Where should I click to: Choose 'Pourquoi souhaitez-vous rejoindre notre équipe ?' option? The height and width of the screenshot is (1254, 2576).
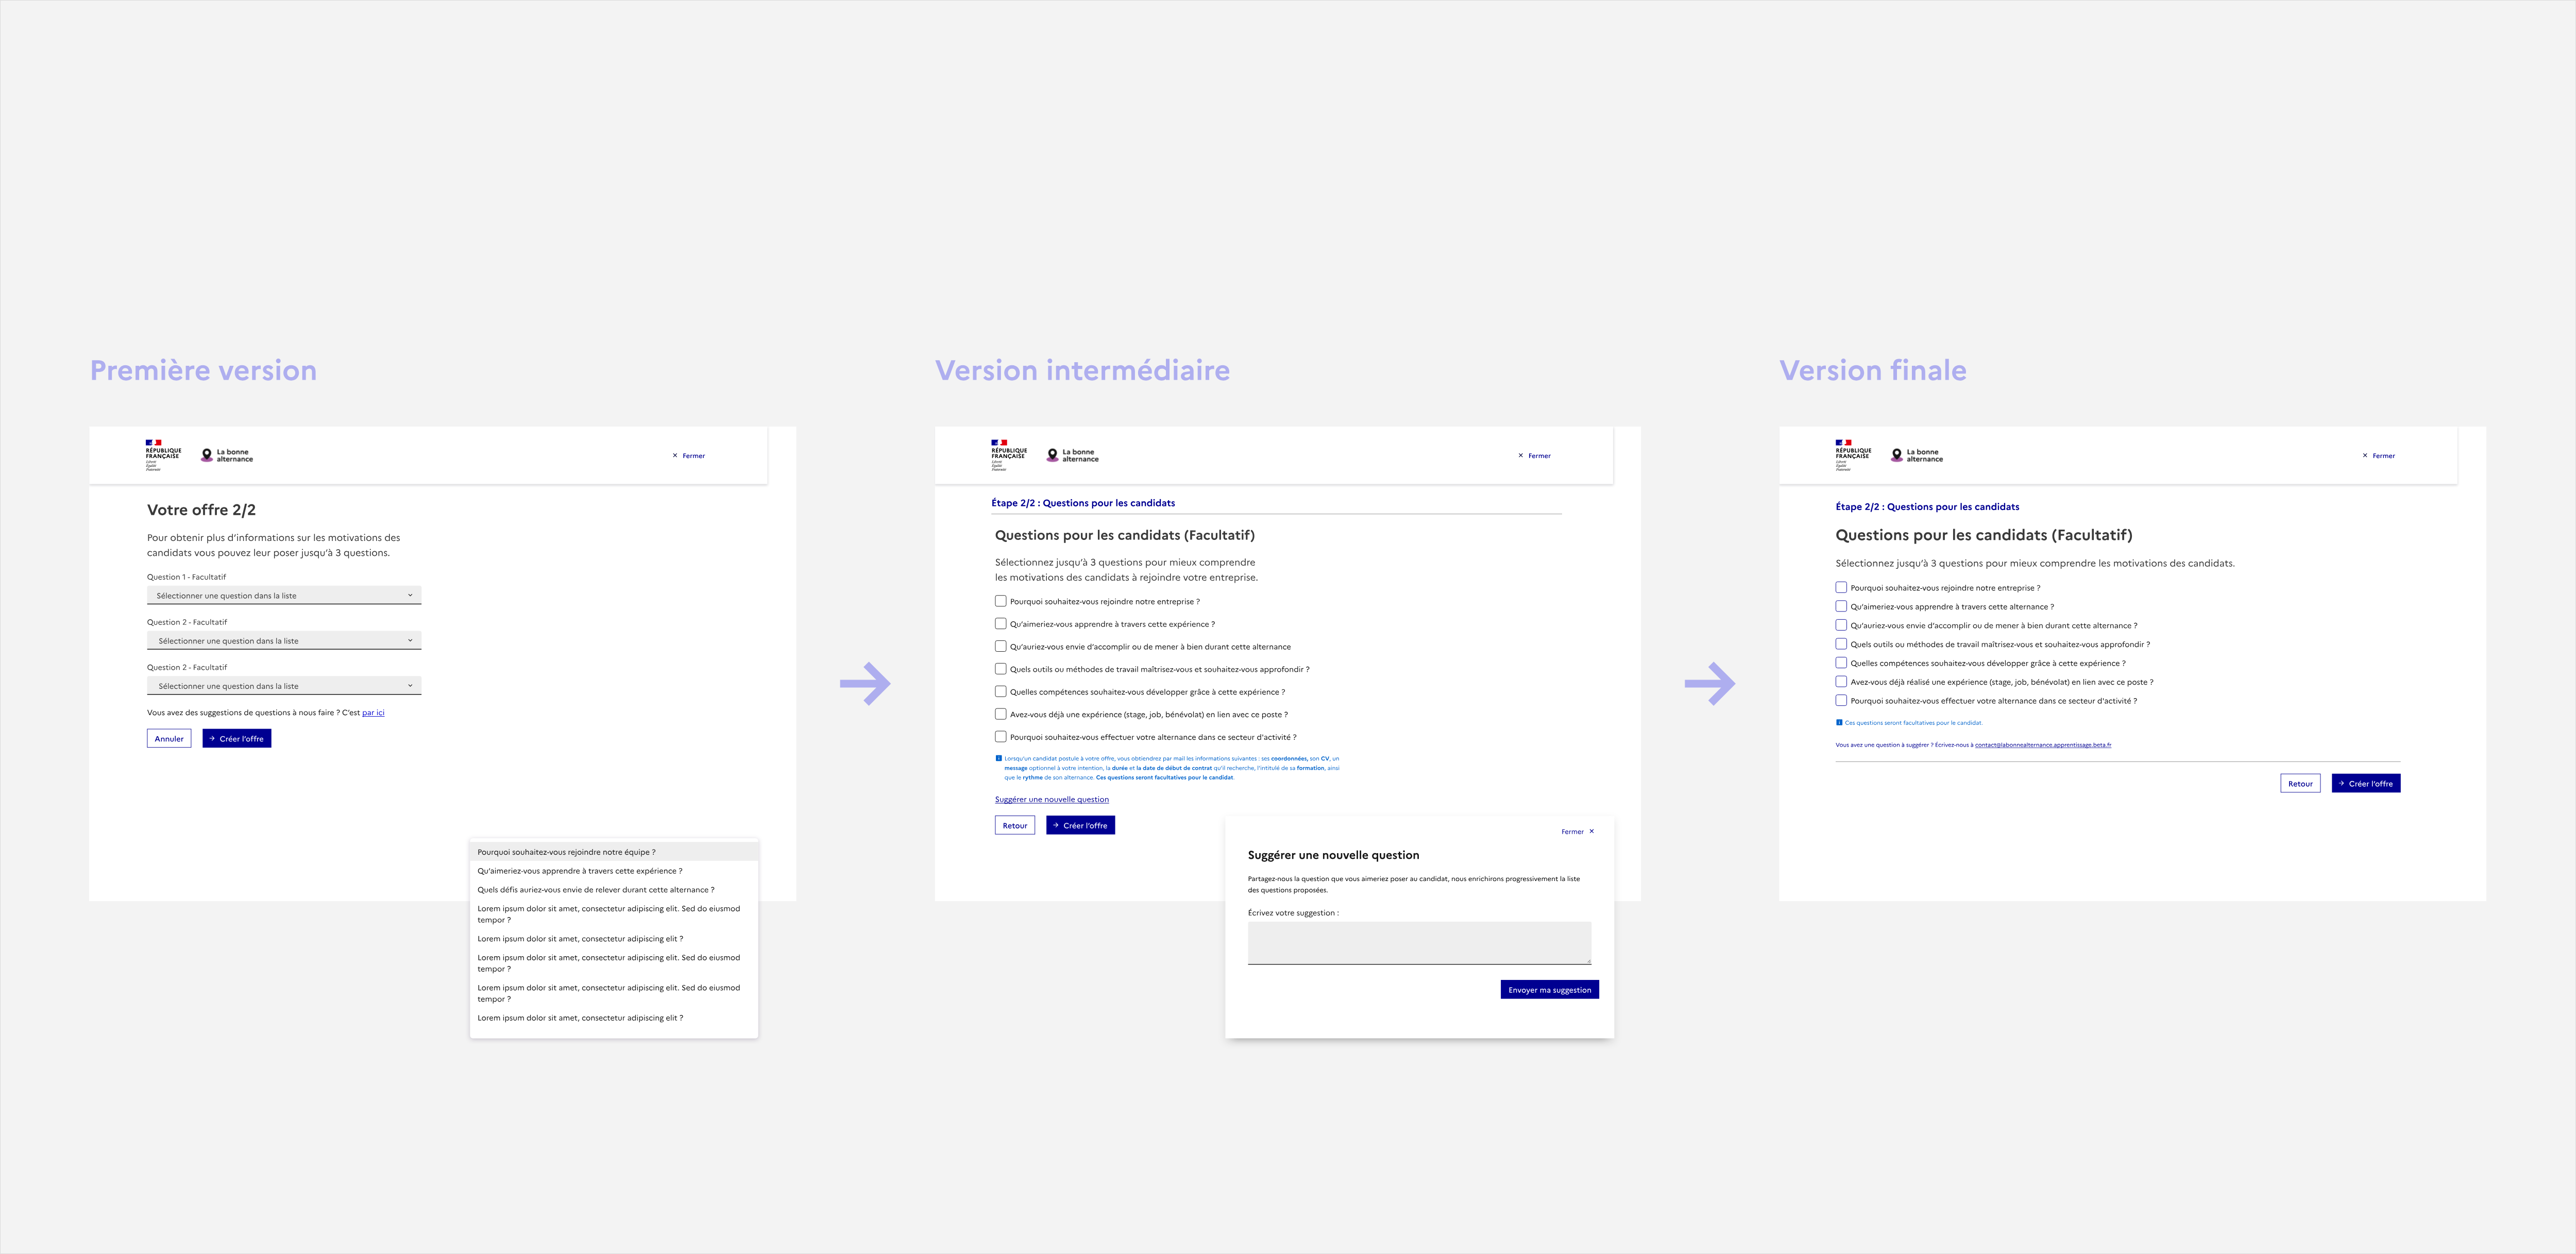coord(614,852)
